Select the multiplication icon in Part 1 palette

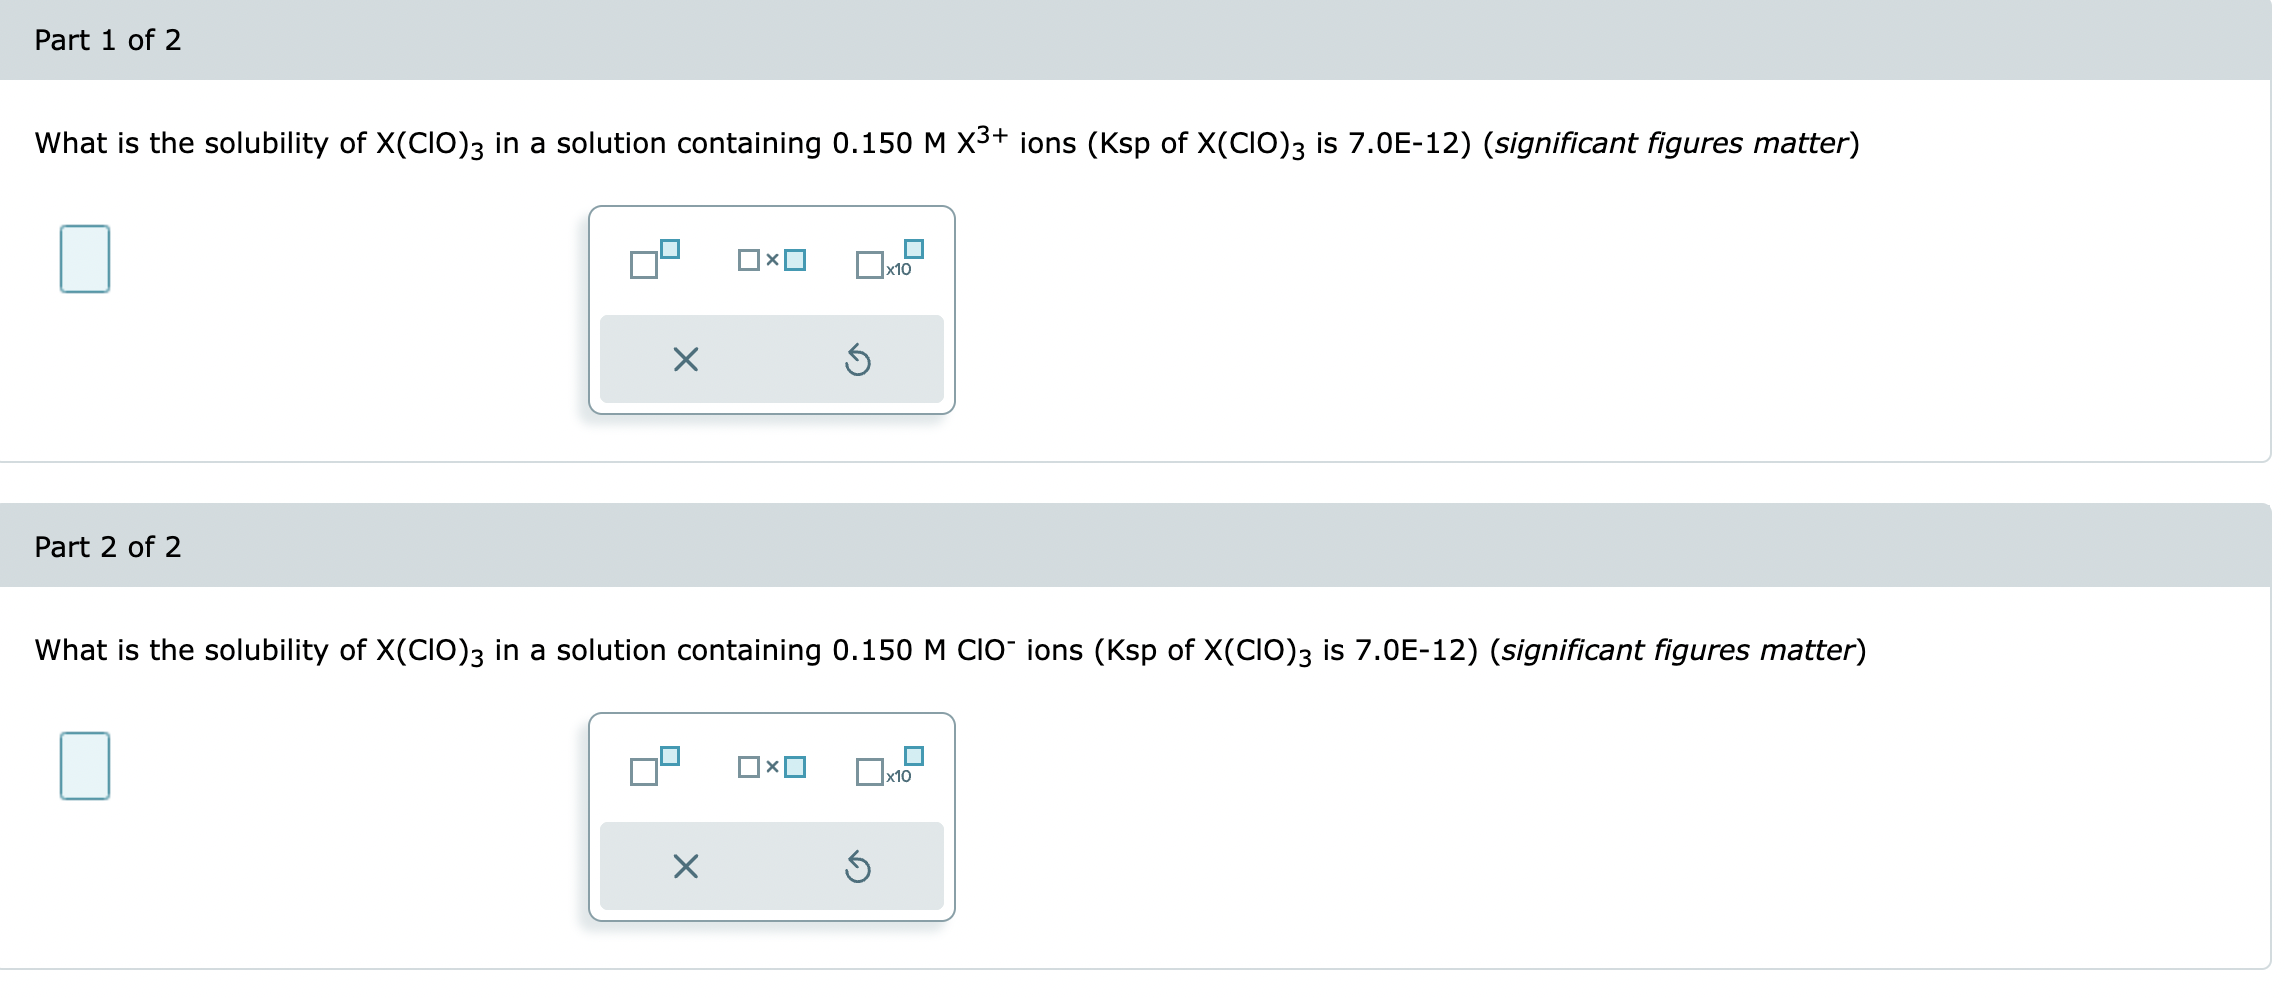[772, 260]
